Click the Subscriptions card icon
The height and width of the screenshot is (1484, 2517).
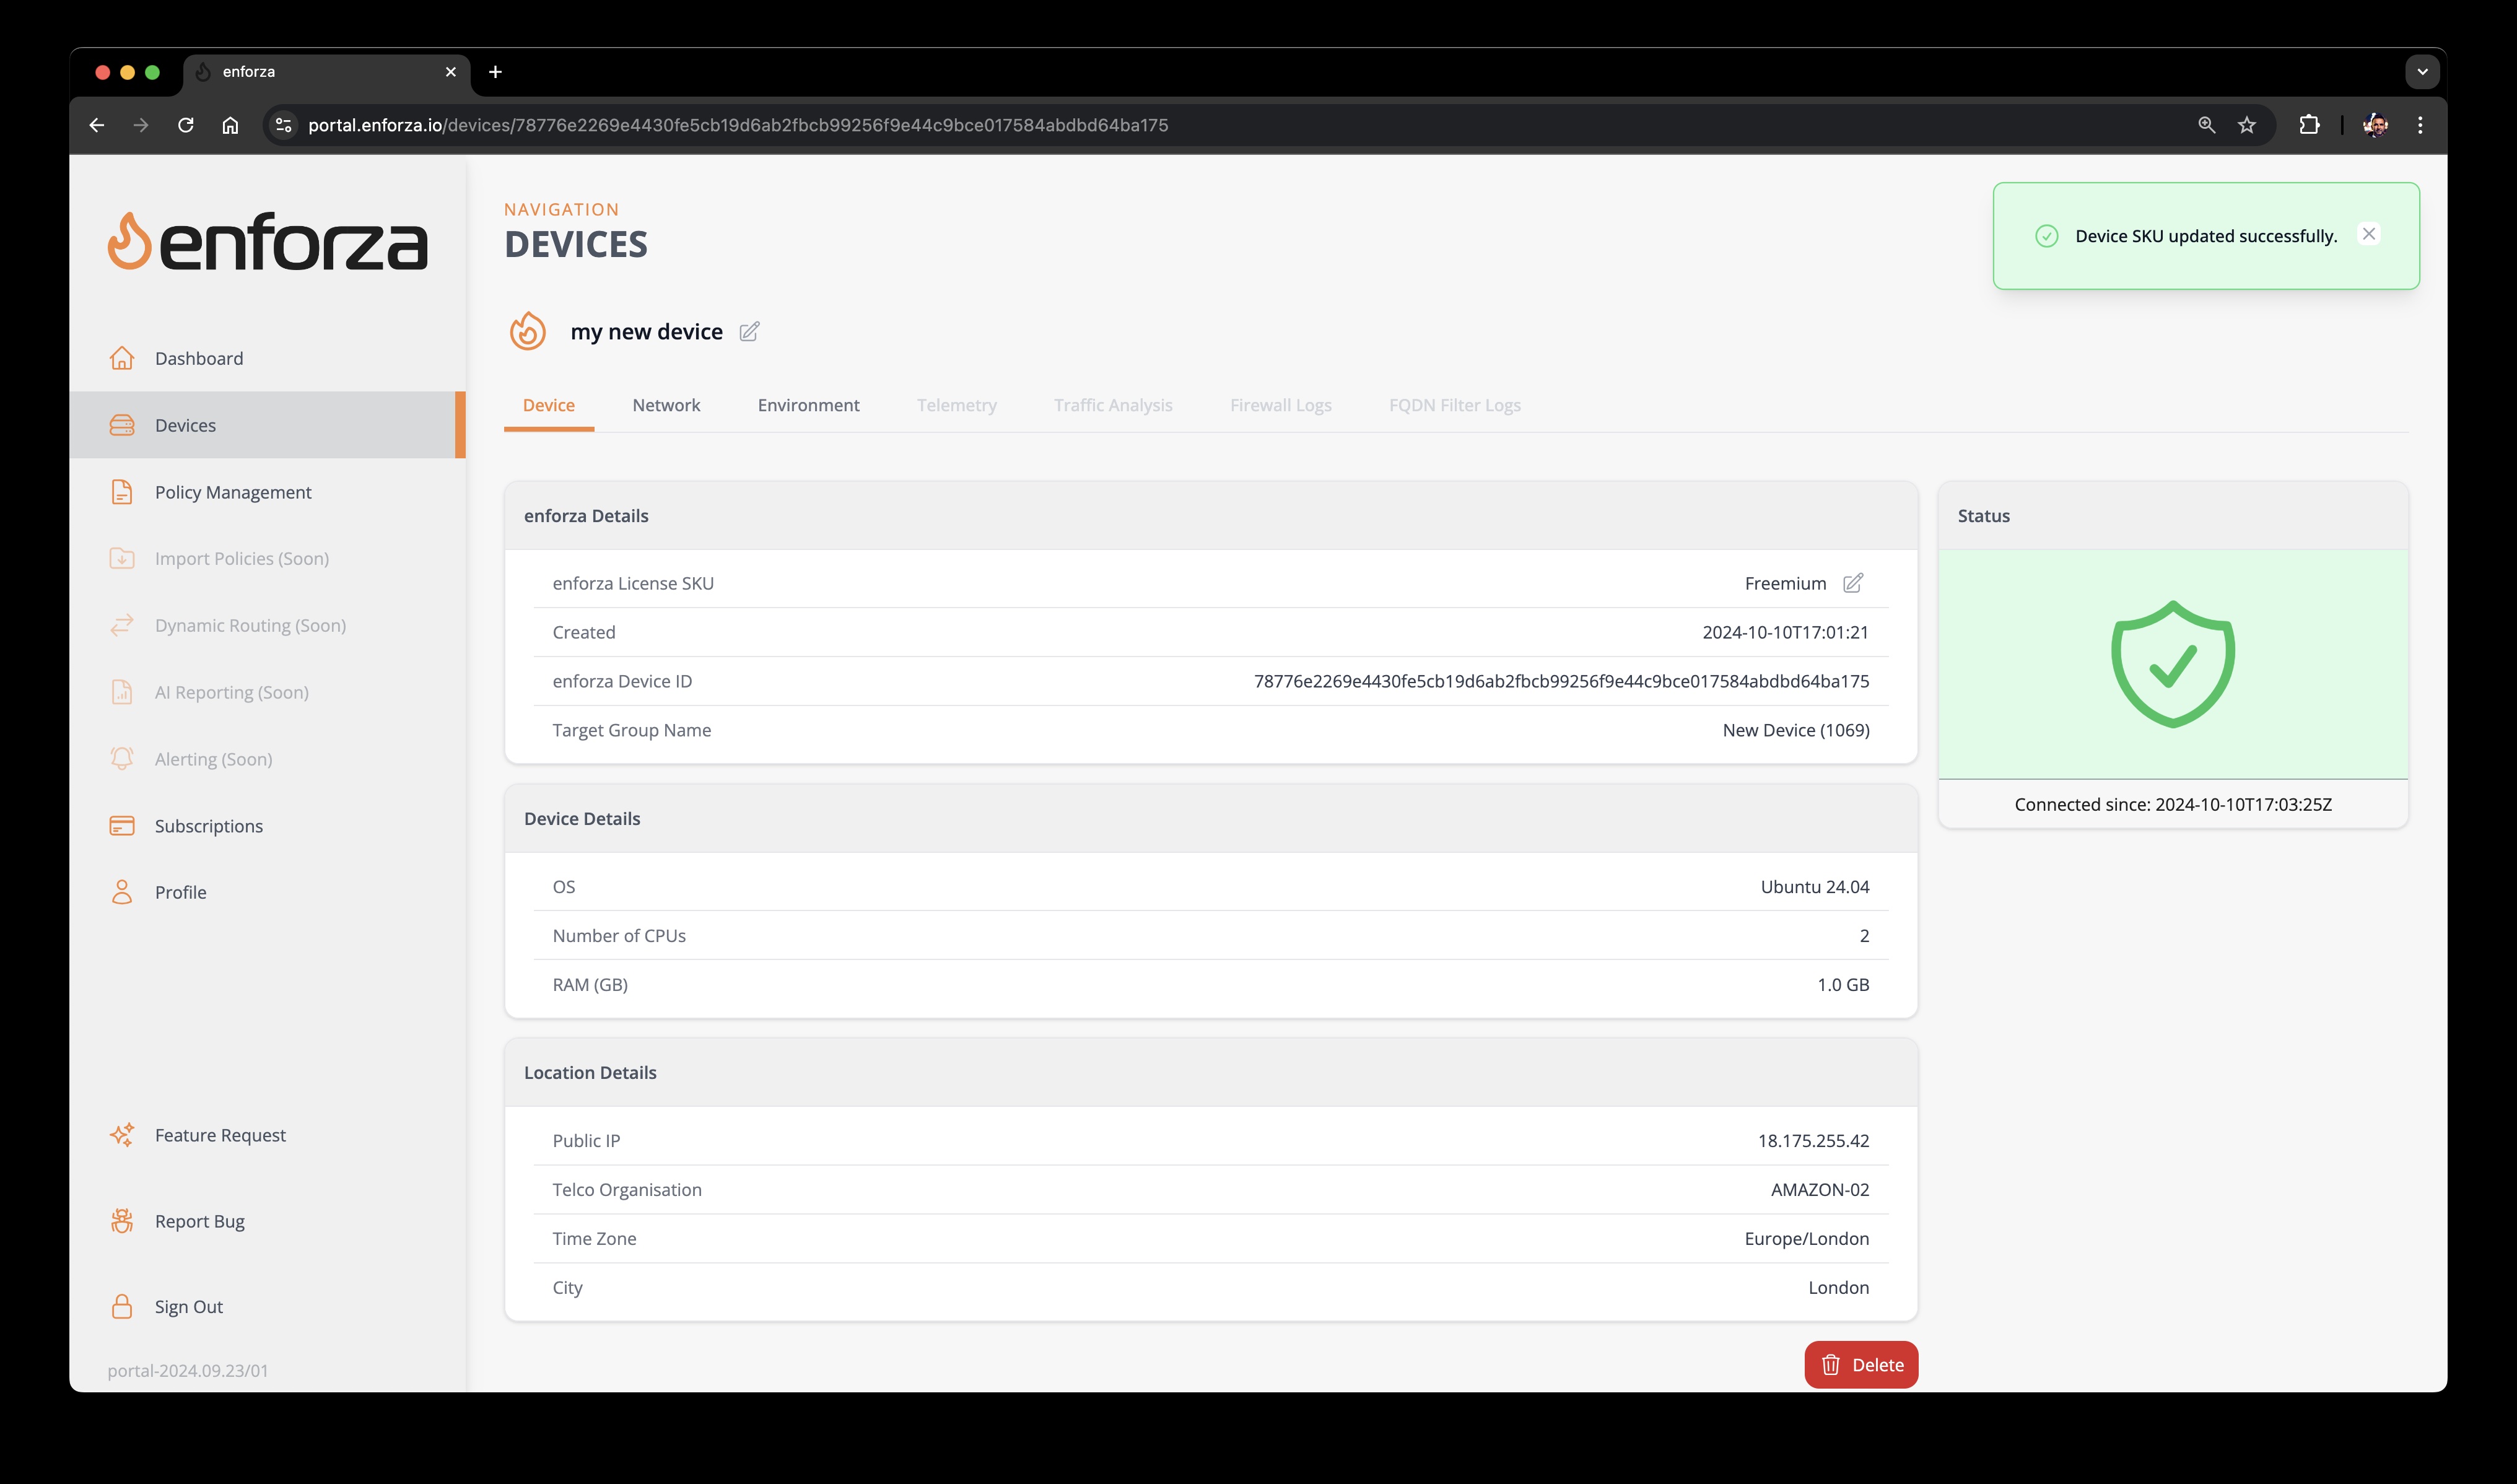(122, 826)
